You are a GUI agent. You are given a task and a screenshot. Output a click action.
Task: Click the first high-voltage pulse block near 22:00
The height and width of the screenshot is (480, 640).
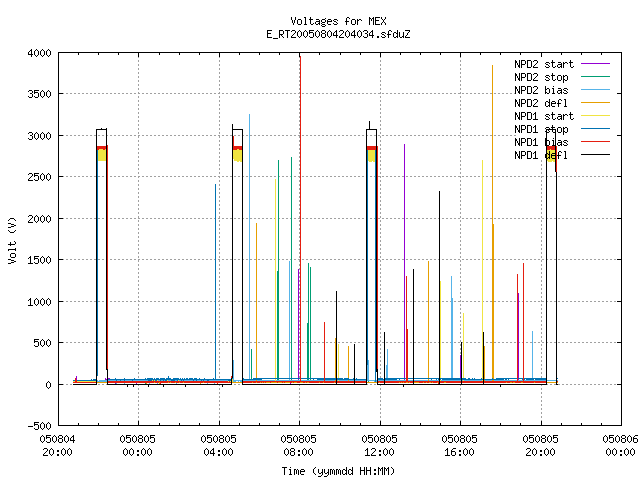point(102,255)
